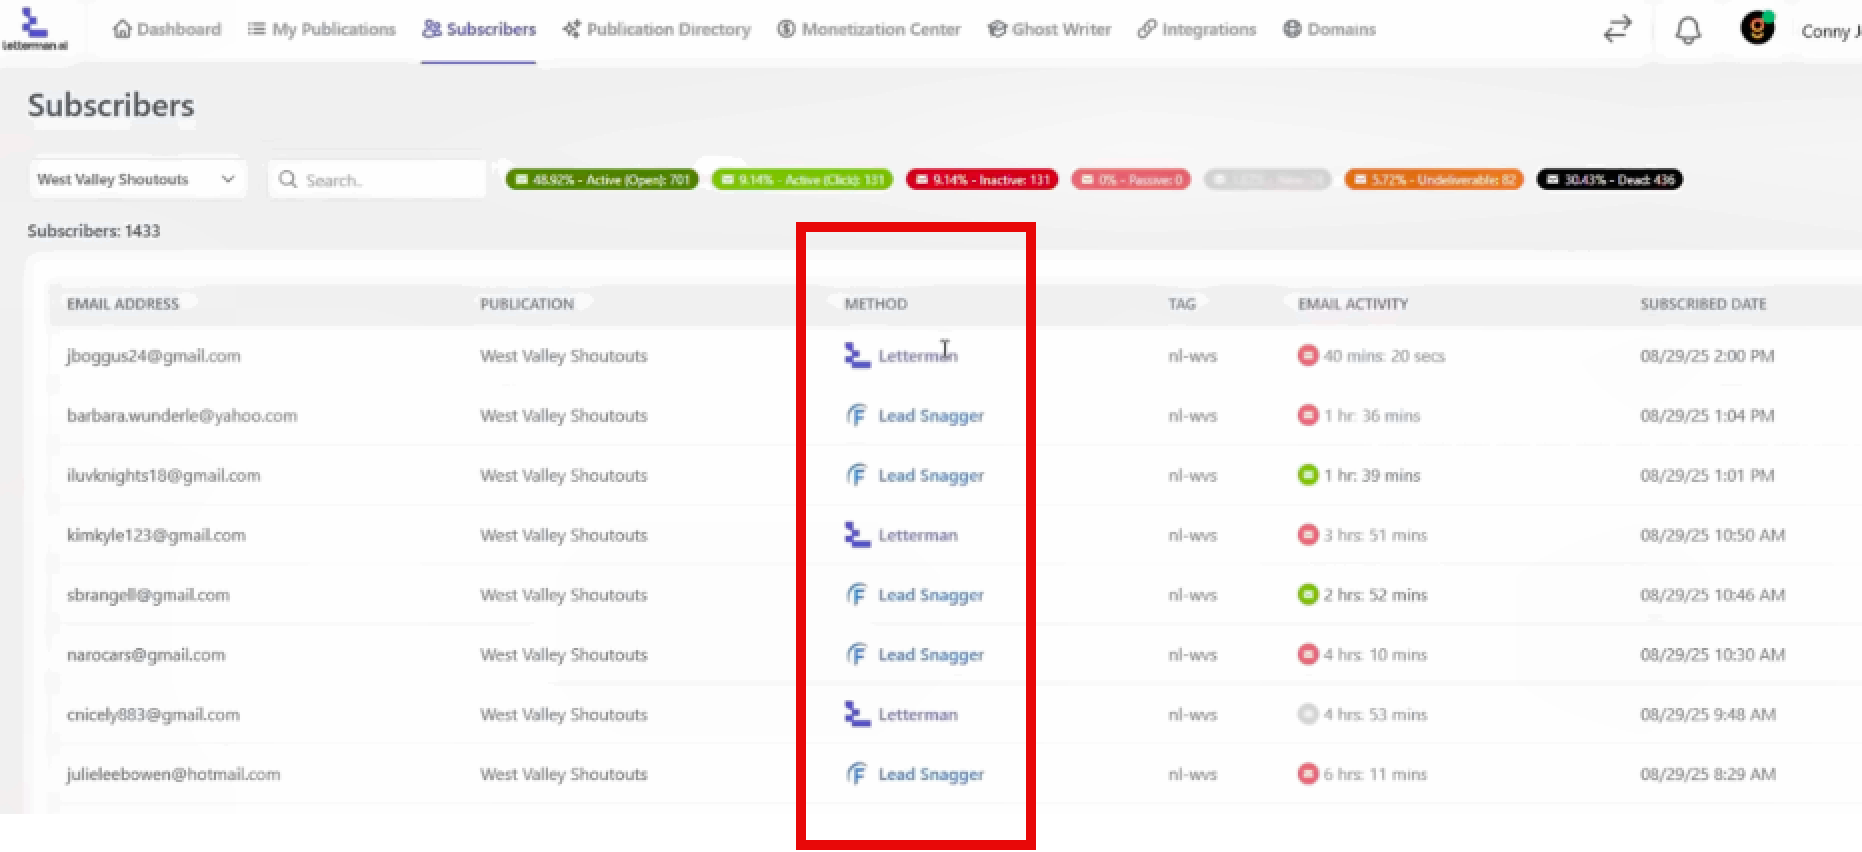The height and width of the screenshot is (852, 1862).
Task: Open Monetization Center
Action: (x=869, y=29)
